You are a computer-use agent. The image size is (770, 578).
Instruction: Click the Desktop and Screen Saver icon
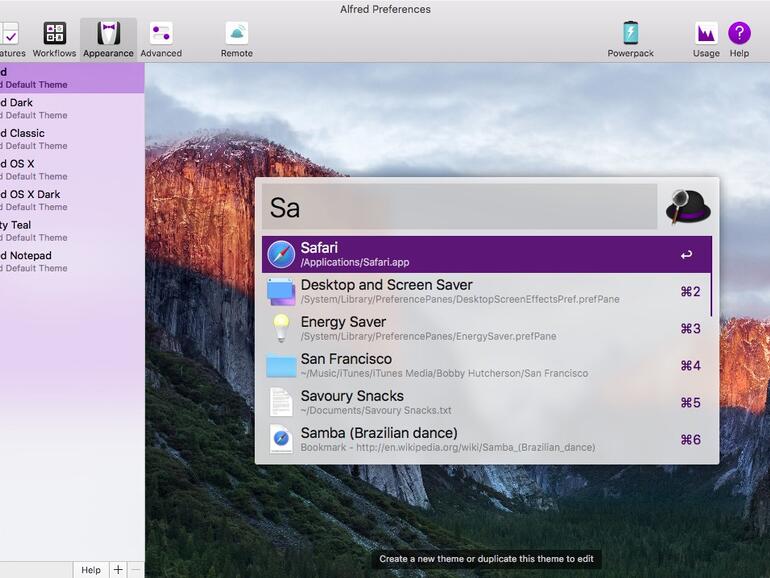tap(281, 292)
